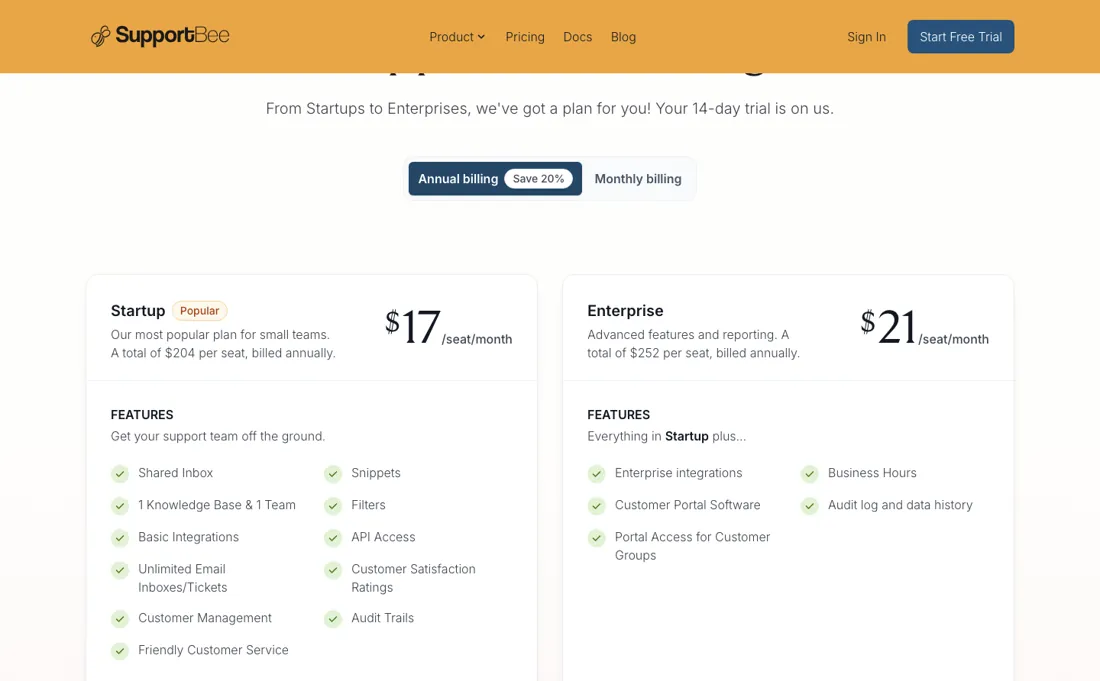Viewport: 1100px width, 681px height.
Task: Click the "Customer Management" feature text
Action: tap(205, 618)
